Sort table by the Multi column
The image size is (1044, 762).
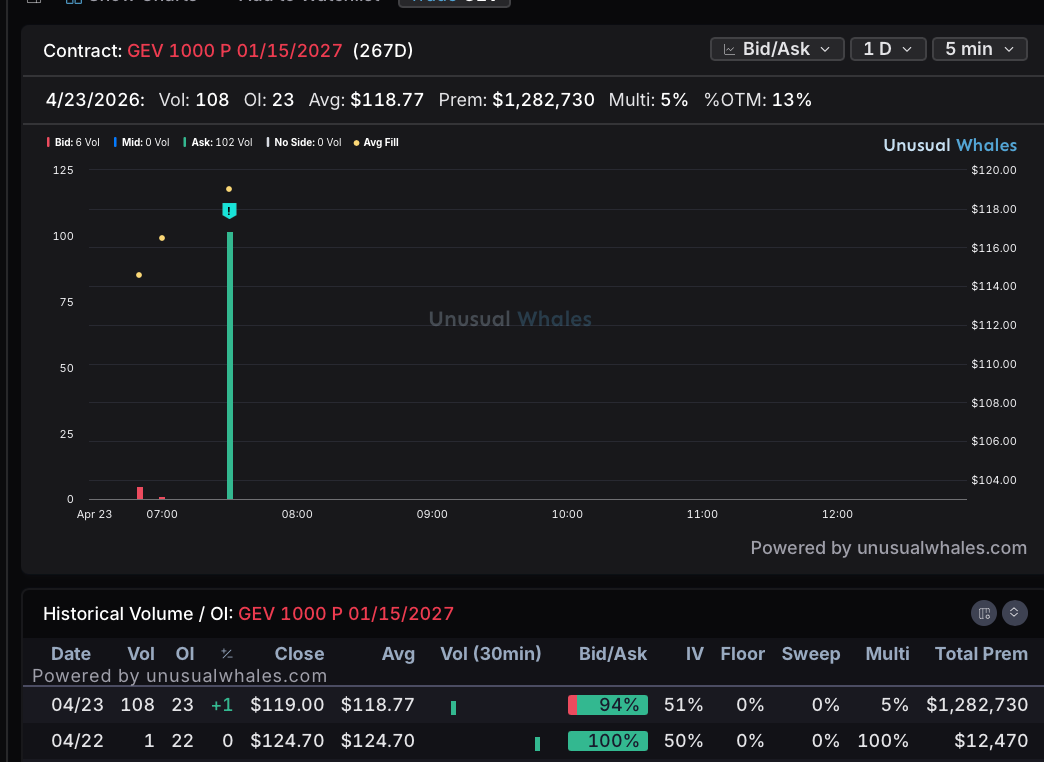(x=887, y=653)
